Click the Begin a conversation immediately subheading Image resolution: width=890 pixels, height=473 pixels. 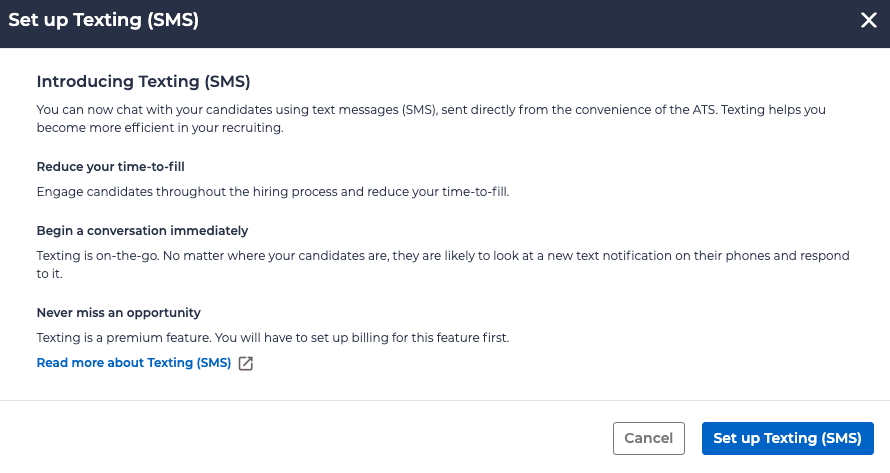[142, 230]
